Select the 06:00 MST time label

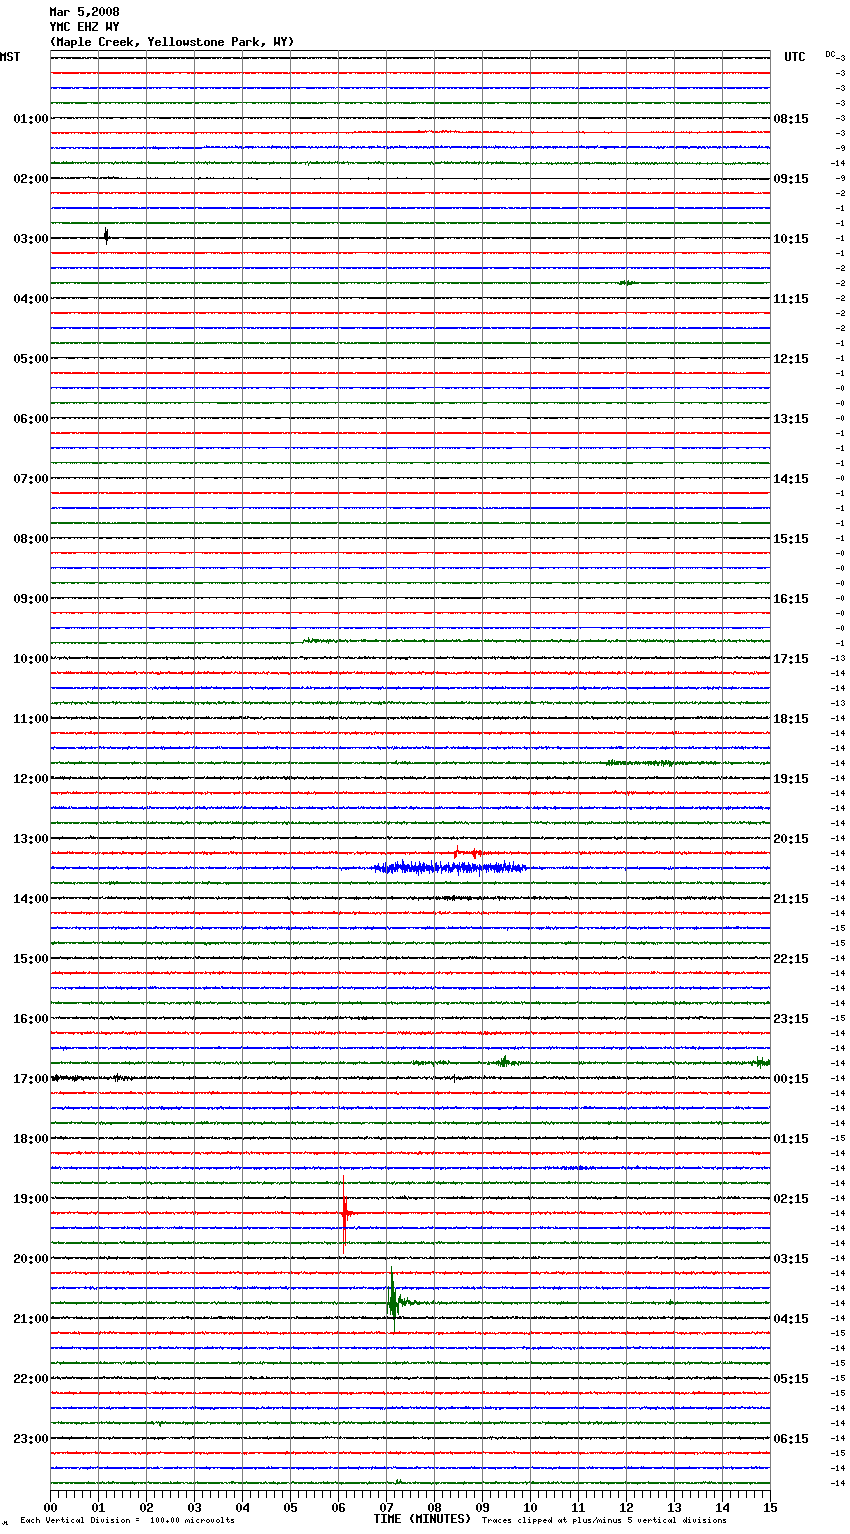(x=31, y=419)
